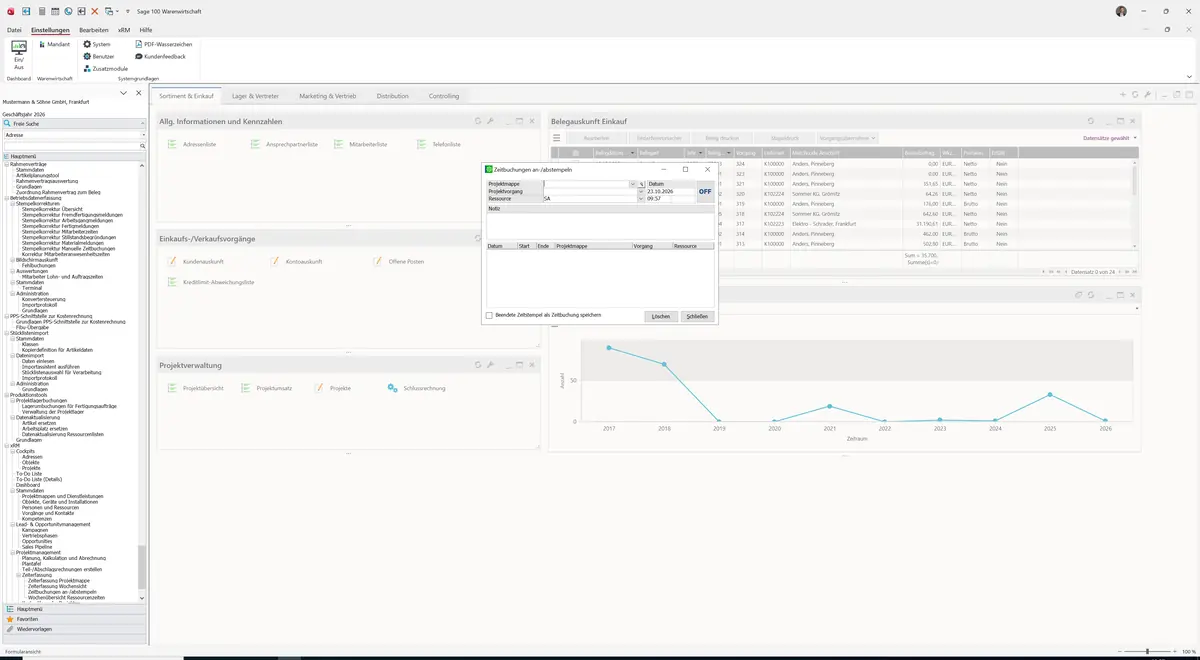The height and width of the screenshot is (660, 1200).
Task: Adjust the zoom slider in the status bar
Action: [1147, 651]
